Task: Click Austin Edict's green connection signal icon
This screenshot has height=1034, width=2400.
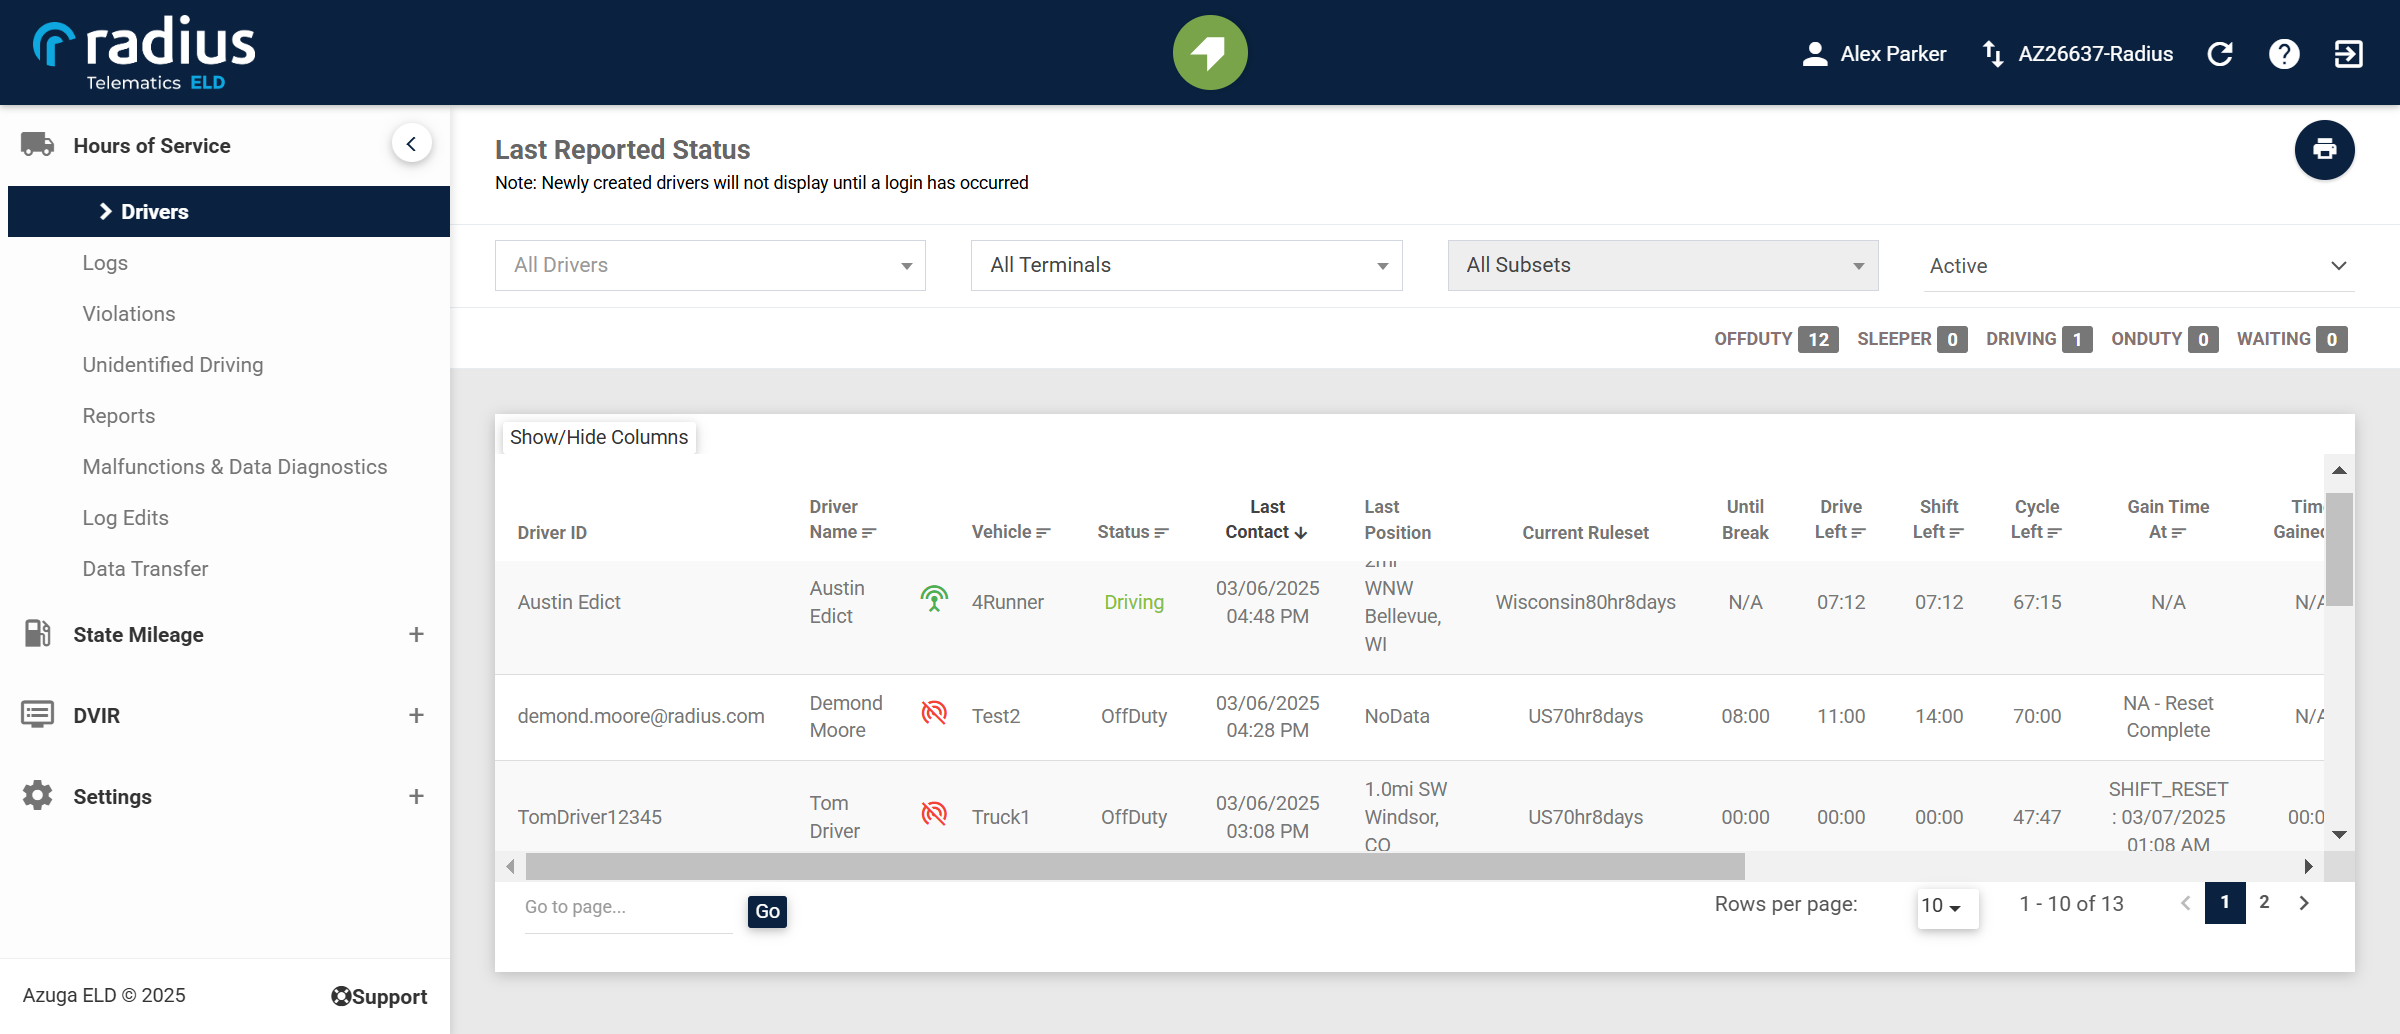Action: (x=934, y=599)
